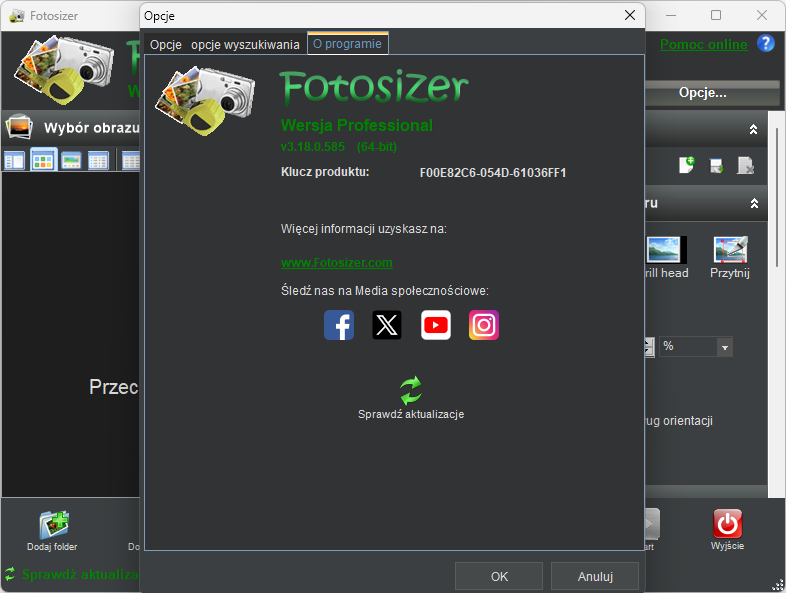This screenshot has width=786, height=593.
Task: Switch to opcje wyszukiwania tab
Action: (x=245, y=45)
